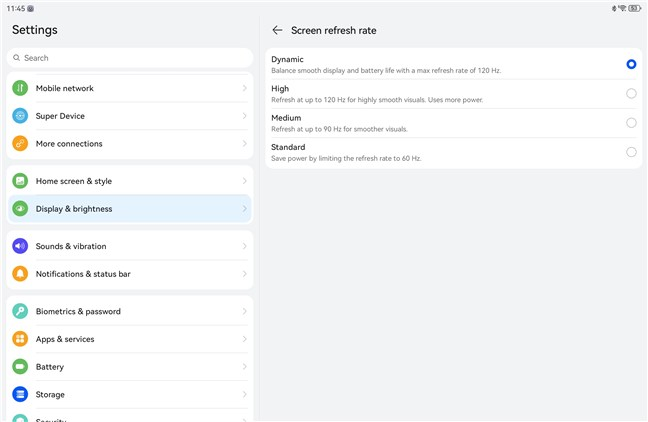Viewport: 648px width, 422px height.
Task: Click the orange More connections link icon
Action: [x=20, y=143]
